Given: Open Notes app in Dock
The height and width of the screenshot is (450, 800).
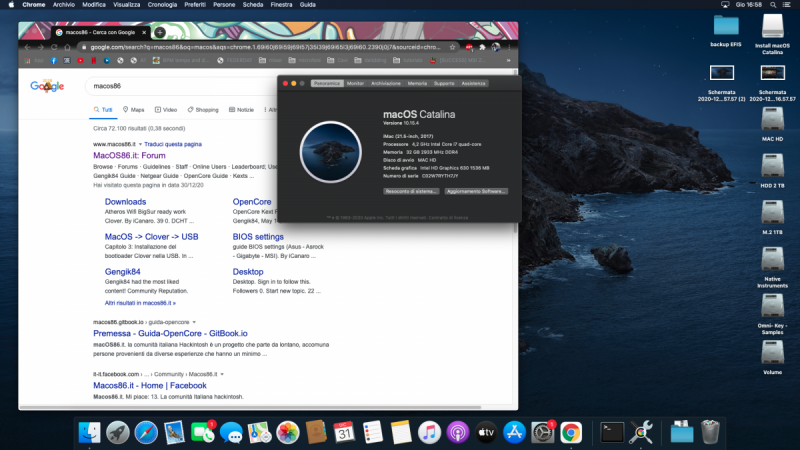Looking at the screenshot, I should click(x=401, y=433).
